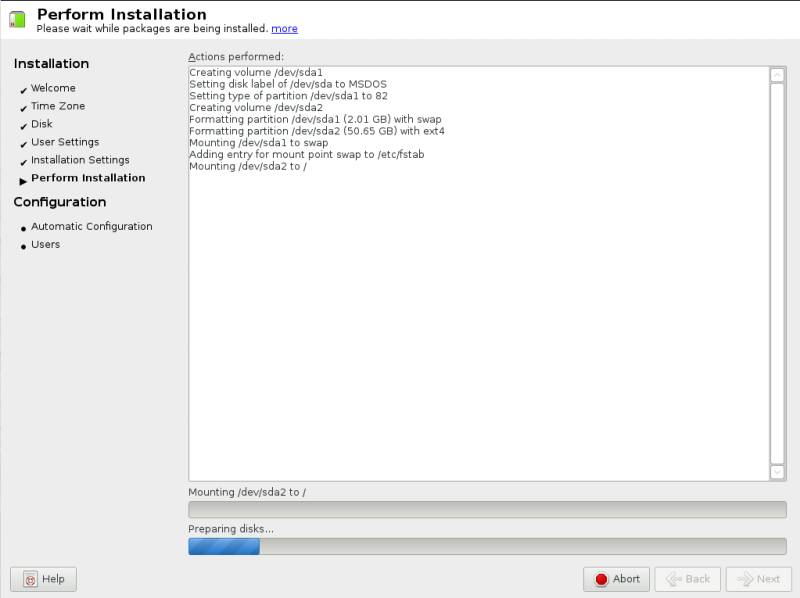Click the checkmark next to Installation Settings
800x598 pixels.
(x=23, y=162)
